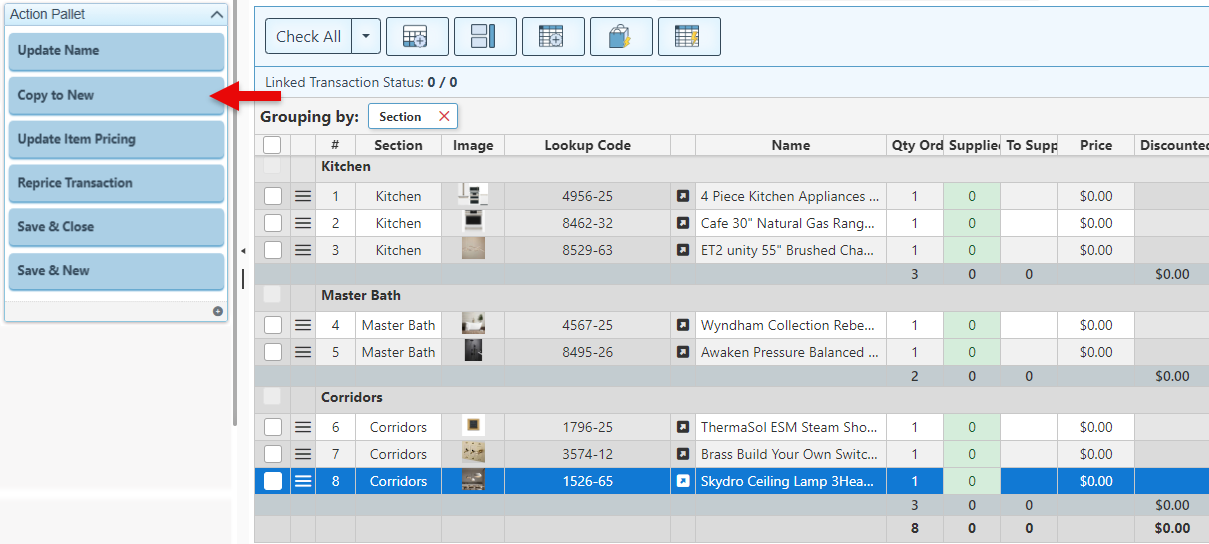Screen dimensions: 1209x544
Task: Open the thumbnail image for row 3
Action: pos(473,250)
